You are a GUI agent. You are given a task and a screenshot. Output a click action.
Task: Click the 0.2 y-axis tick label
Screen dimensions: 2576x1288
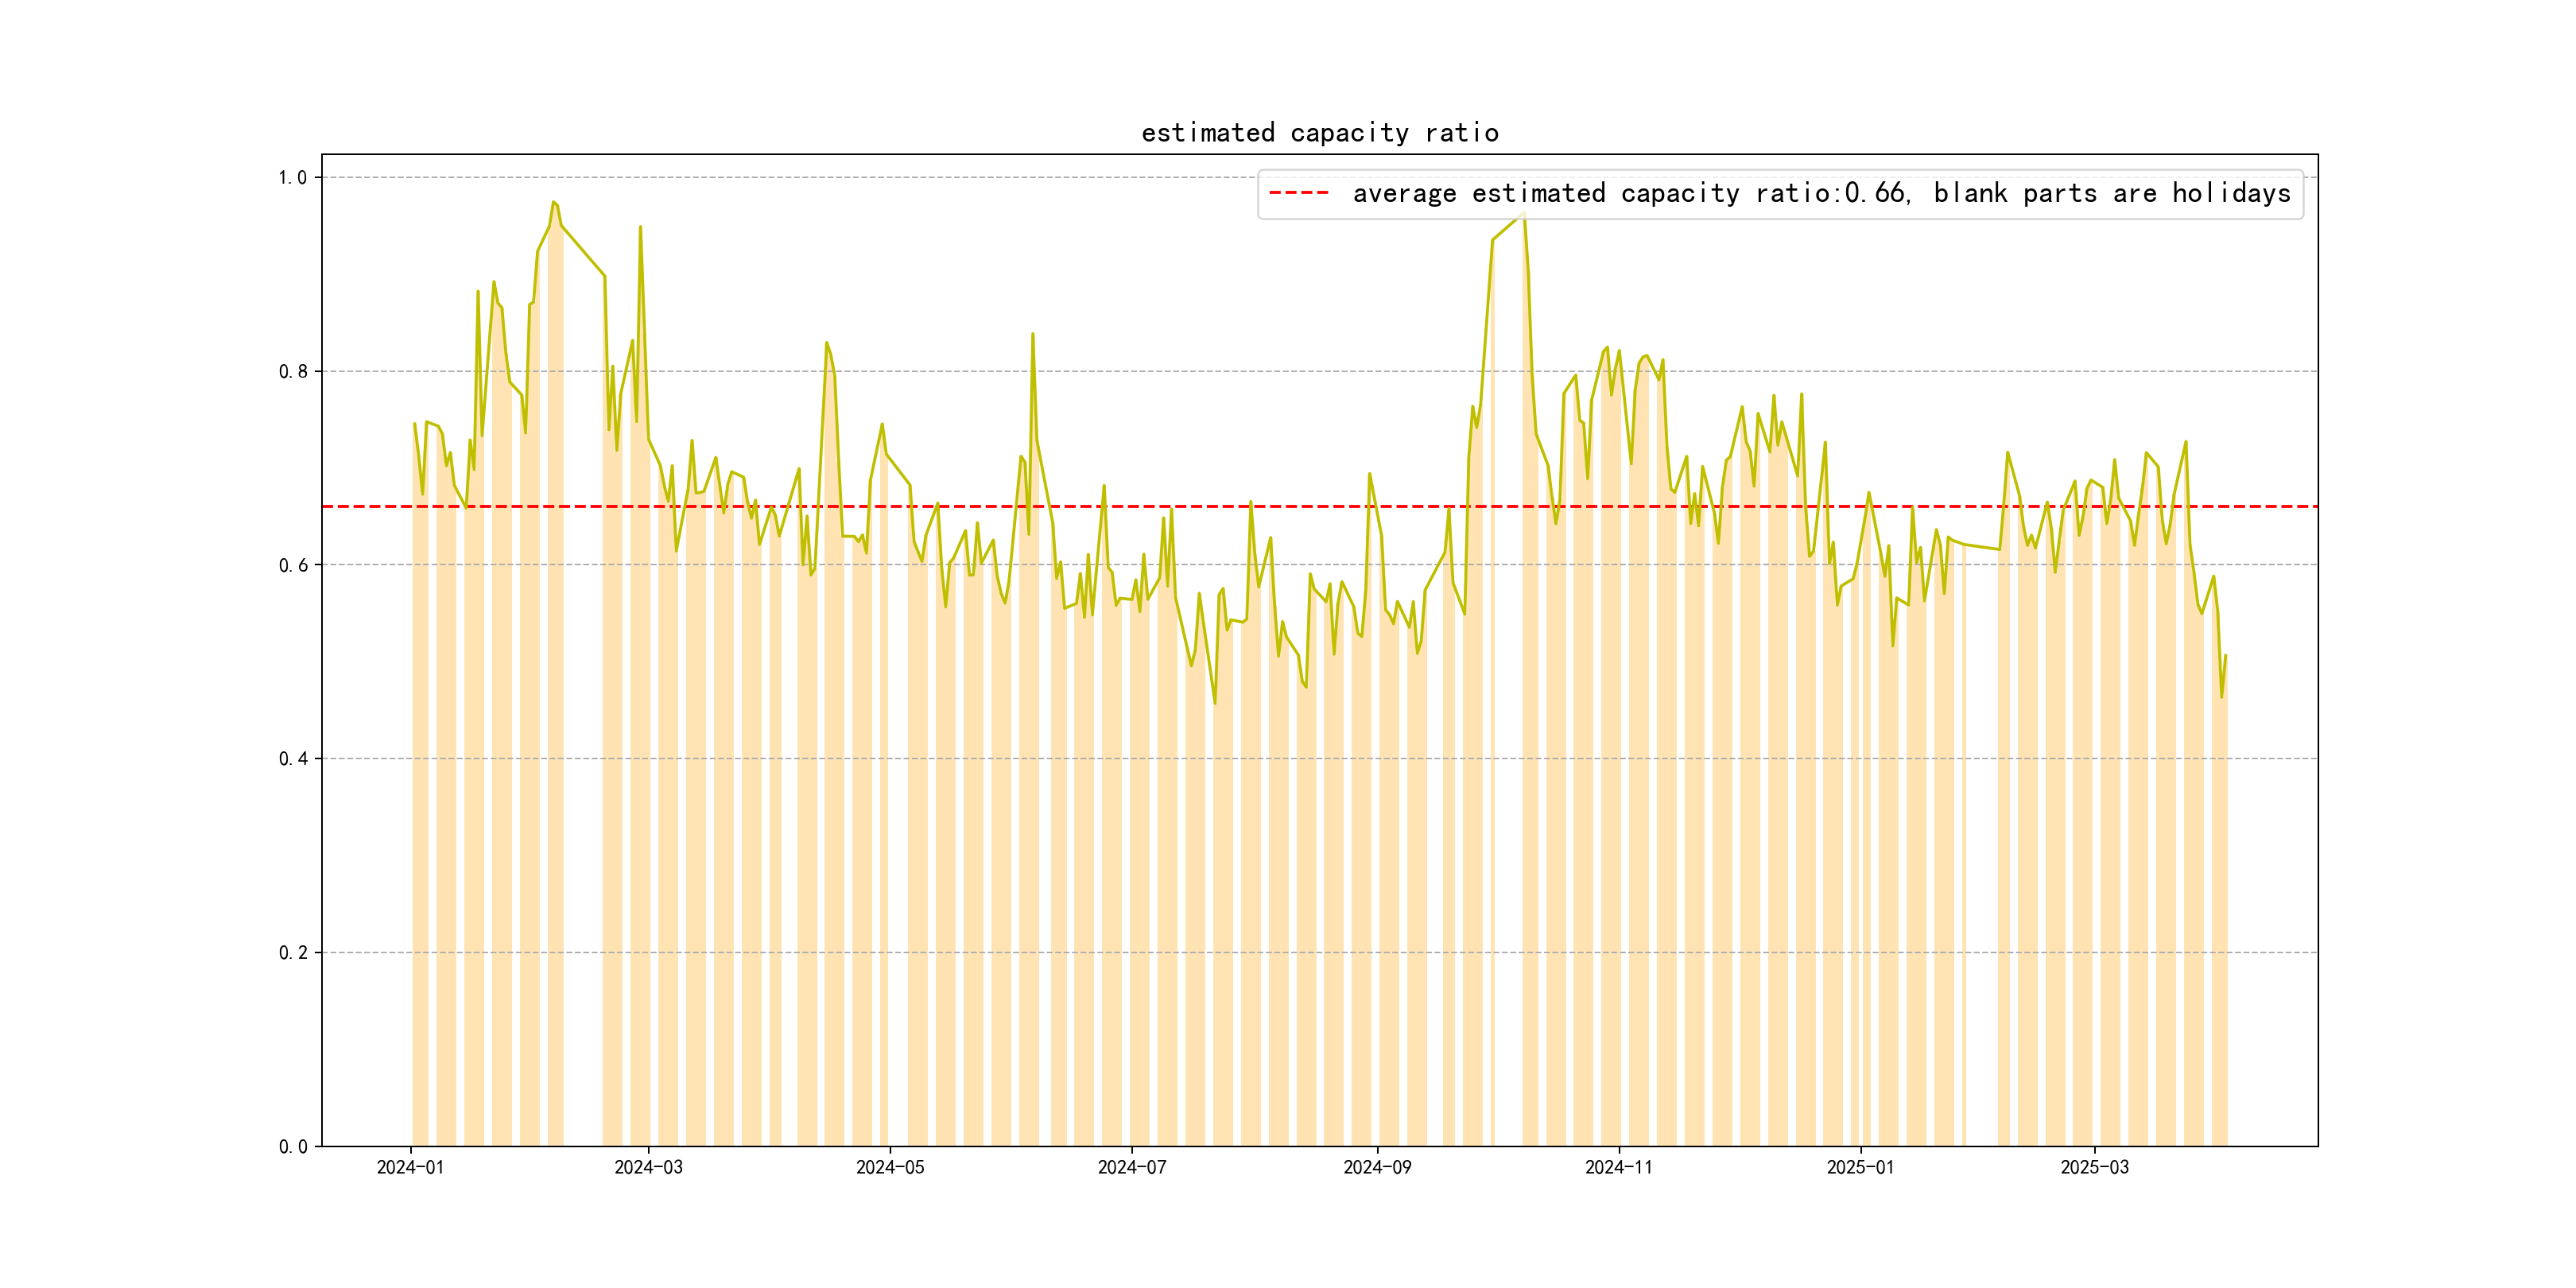[292, 953]
